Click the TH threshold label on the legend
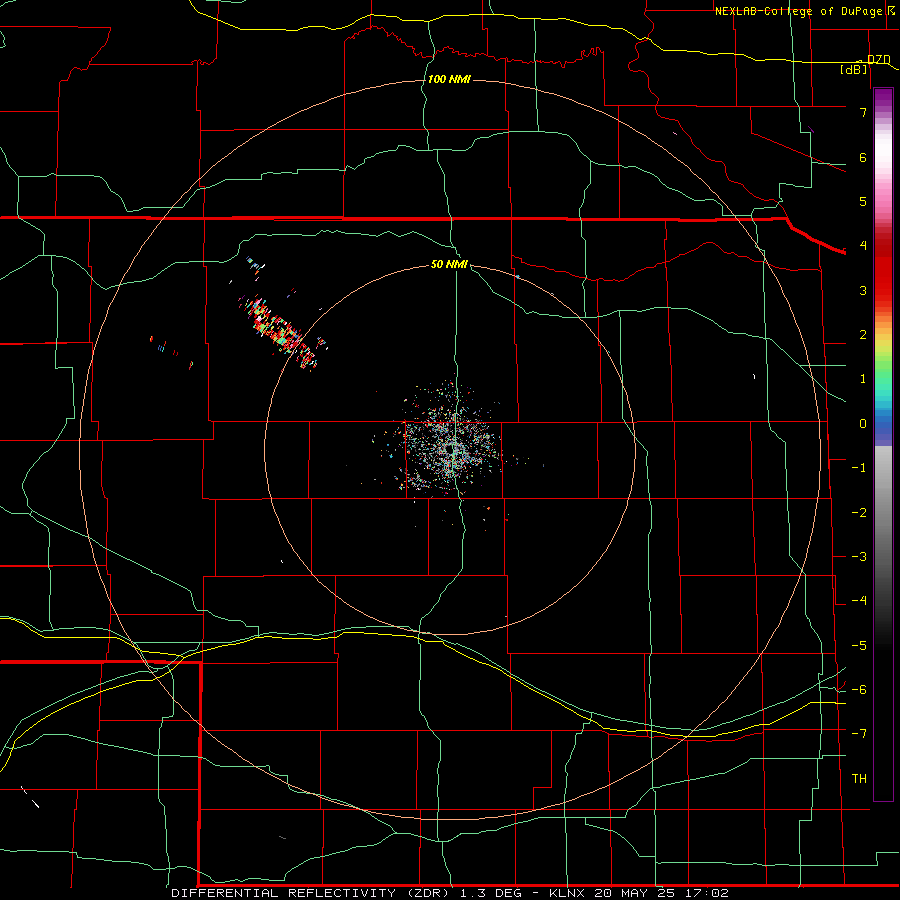 (x=859, y=779)
